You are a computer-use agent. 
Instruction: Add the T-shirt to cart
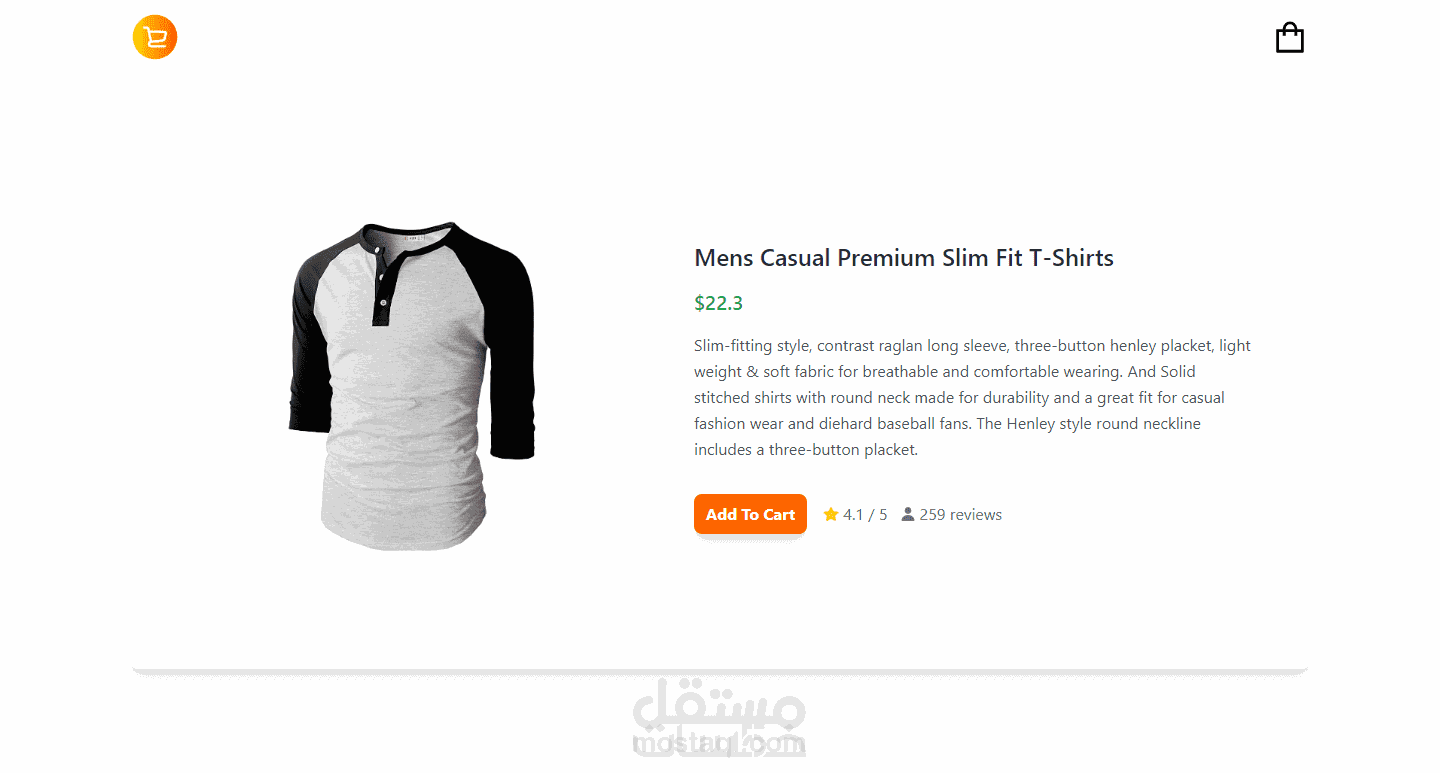point(750,514)
